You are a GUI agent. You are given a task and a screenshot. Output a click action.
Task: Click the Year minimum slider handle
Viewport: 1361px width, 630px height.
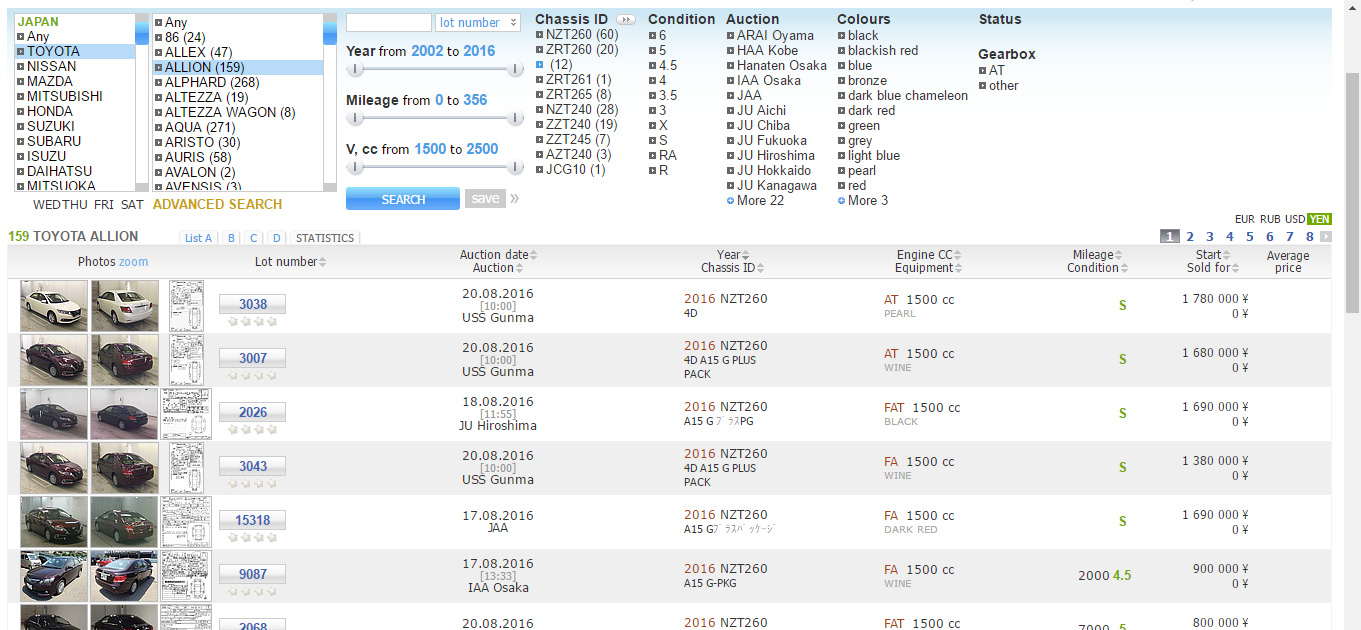coord(354,69)
